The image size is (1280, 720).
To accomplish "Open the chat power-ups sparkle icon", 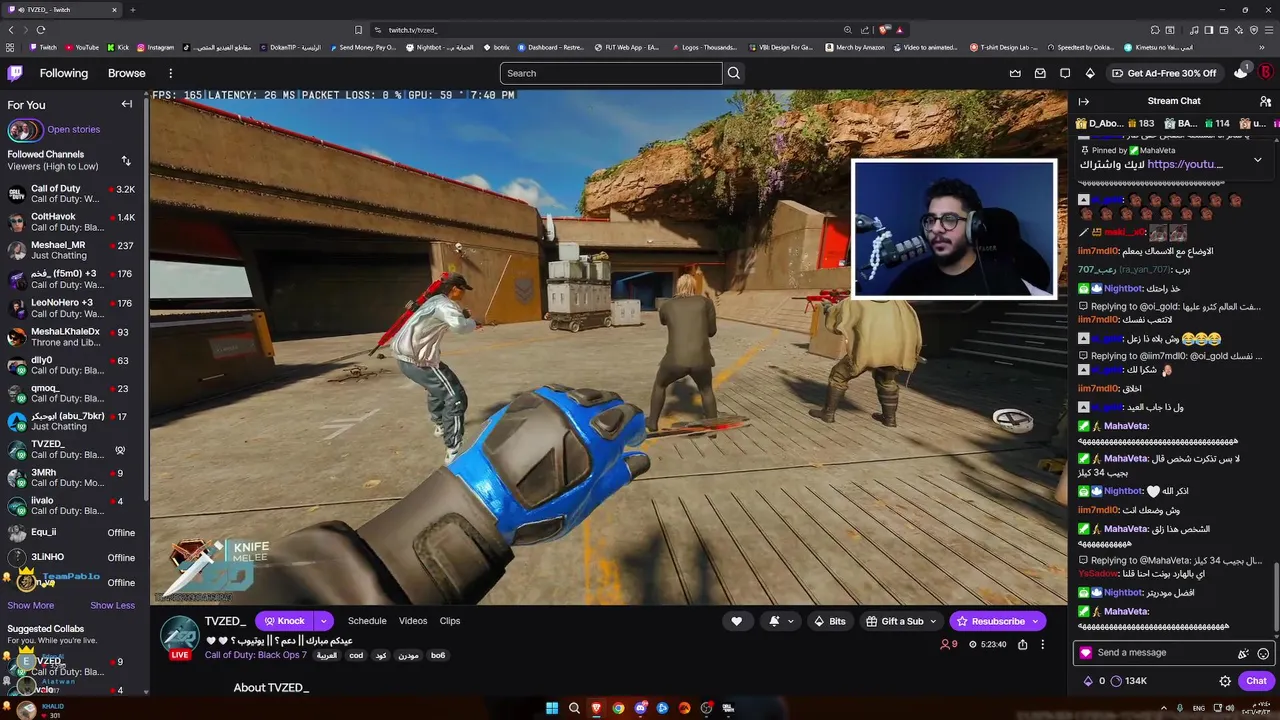I will 1243,653.
